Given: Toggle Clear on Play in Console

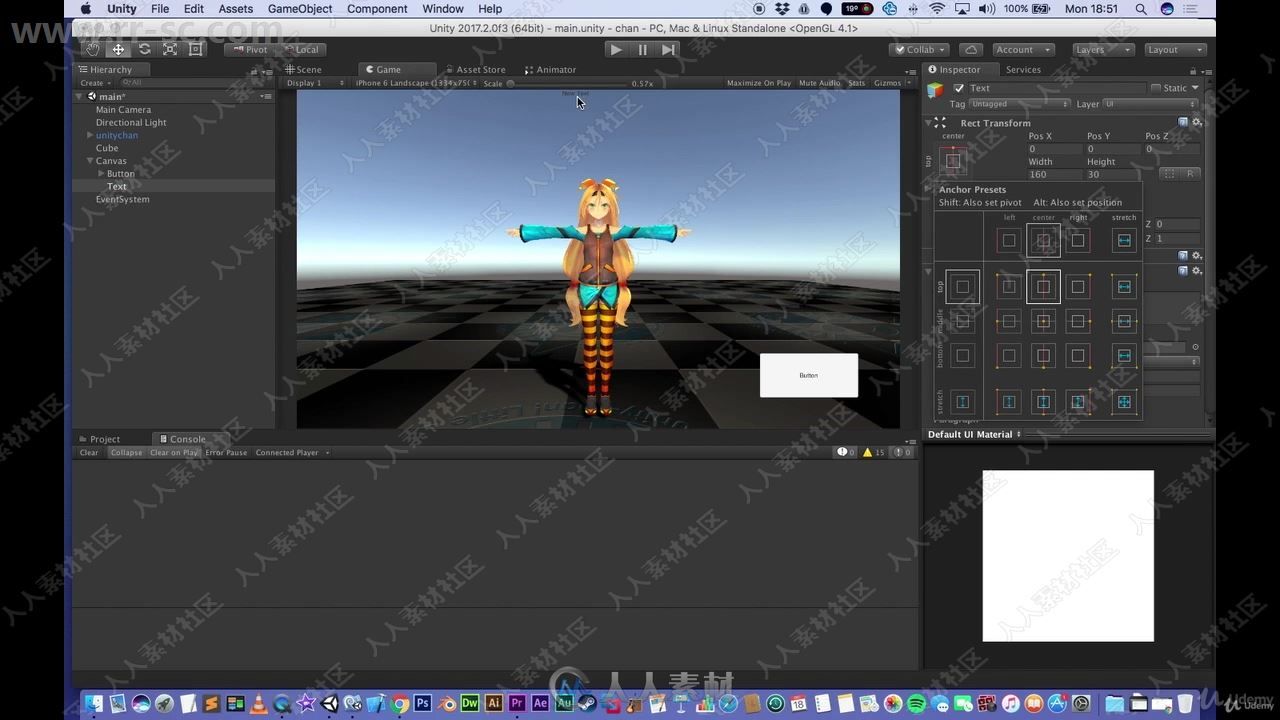Looking at the screenshot, I should tap(174, 452).
